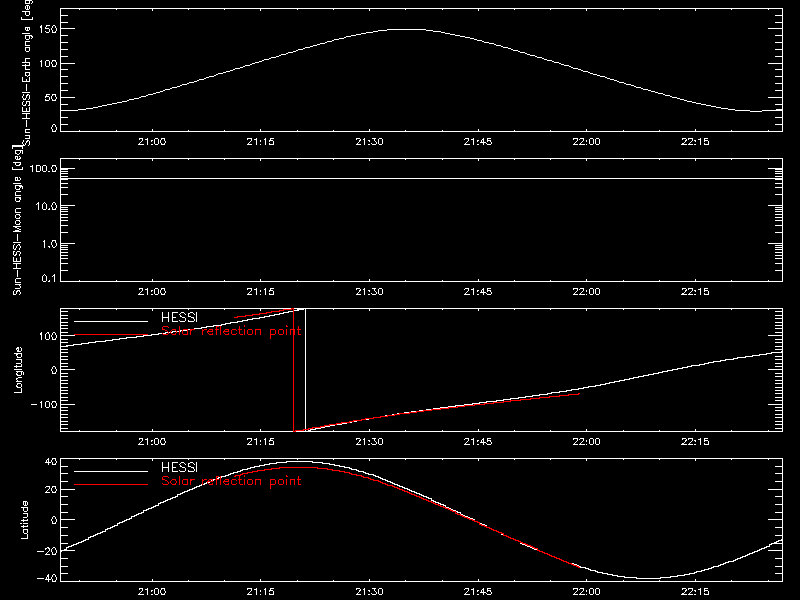Select the 50 tick label on Earth angle plot
This screenshot has width=800, height=600.
point(51,97)
